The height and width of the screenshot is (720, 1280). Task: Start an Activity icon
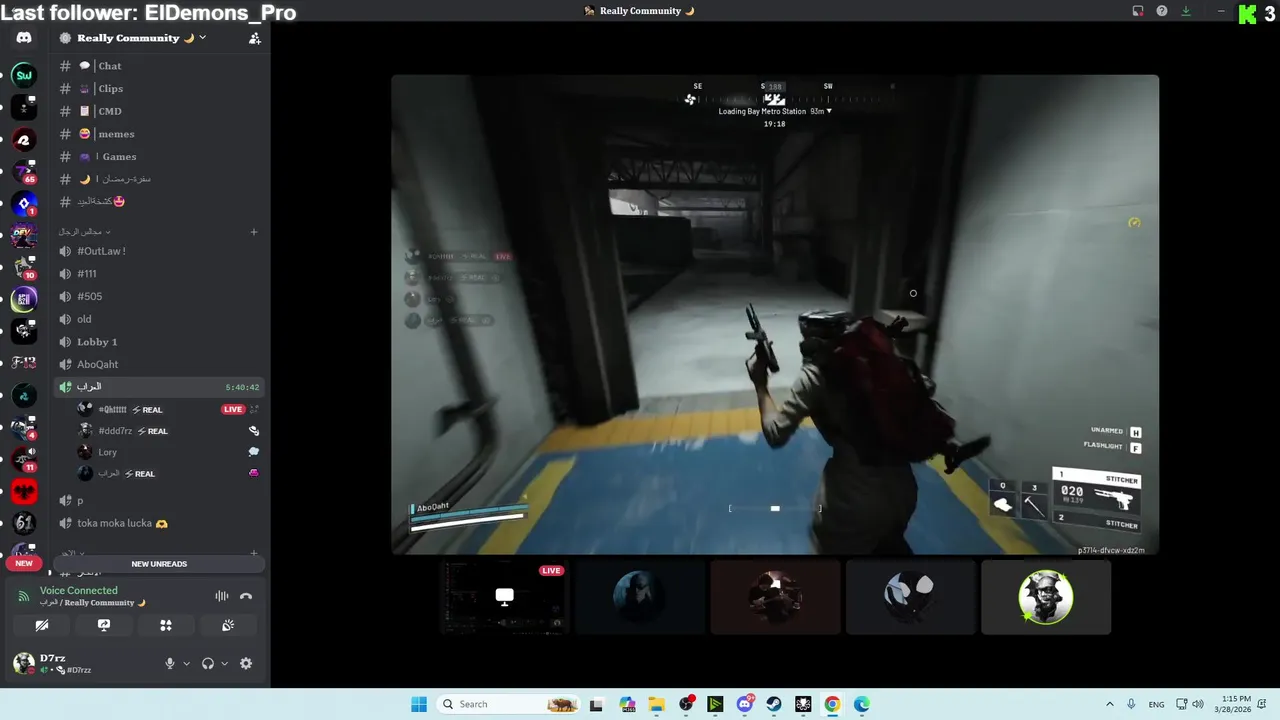coord(166,625)
